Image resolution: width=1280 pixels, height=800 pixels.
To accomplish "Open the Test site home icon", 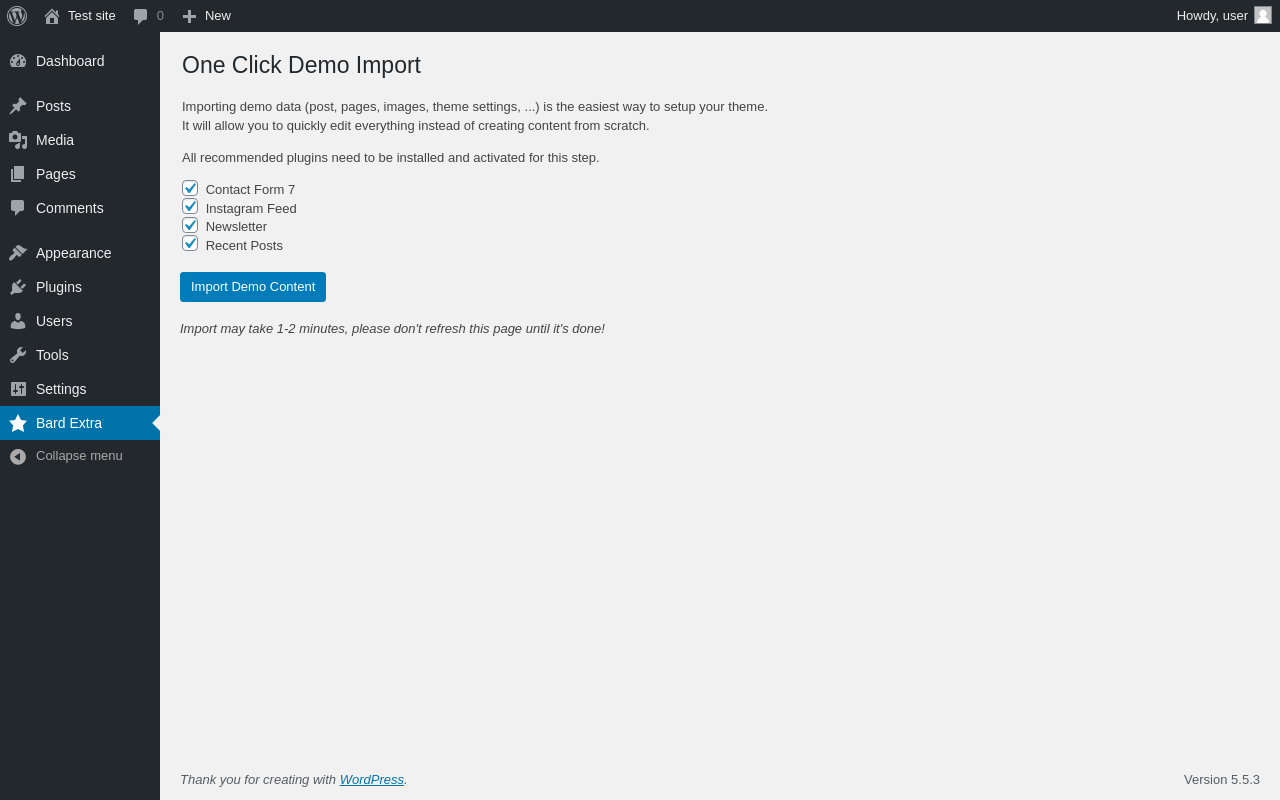I will click(52, 16).
